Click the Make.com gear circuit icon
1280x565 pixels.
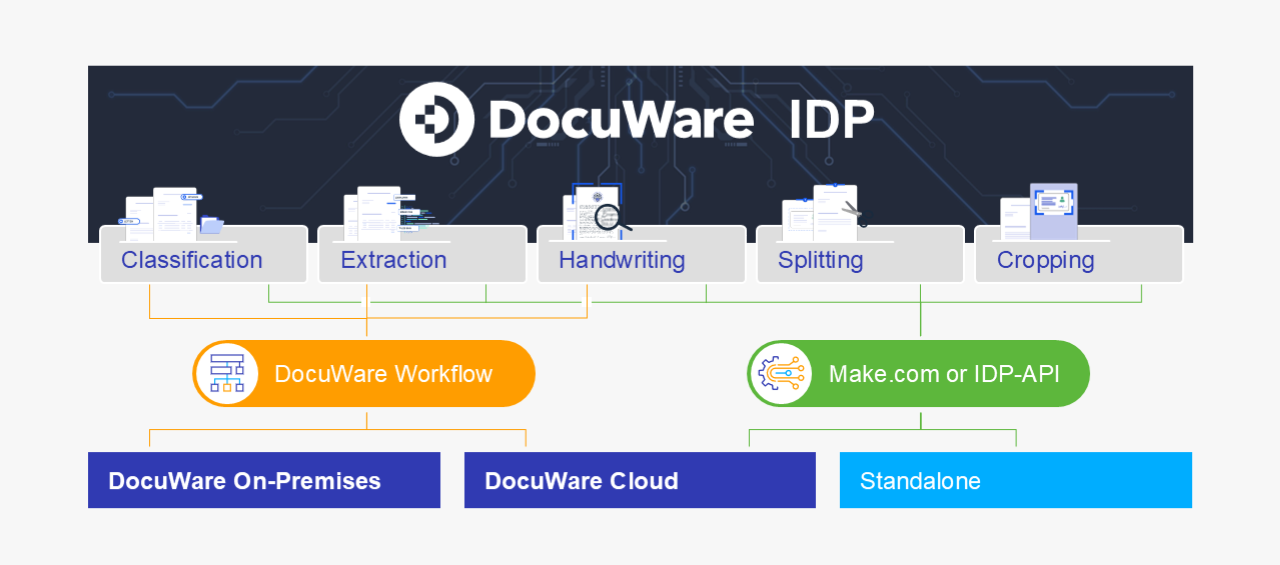780,373
